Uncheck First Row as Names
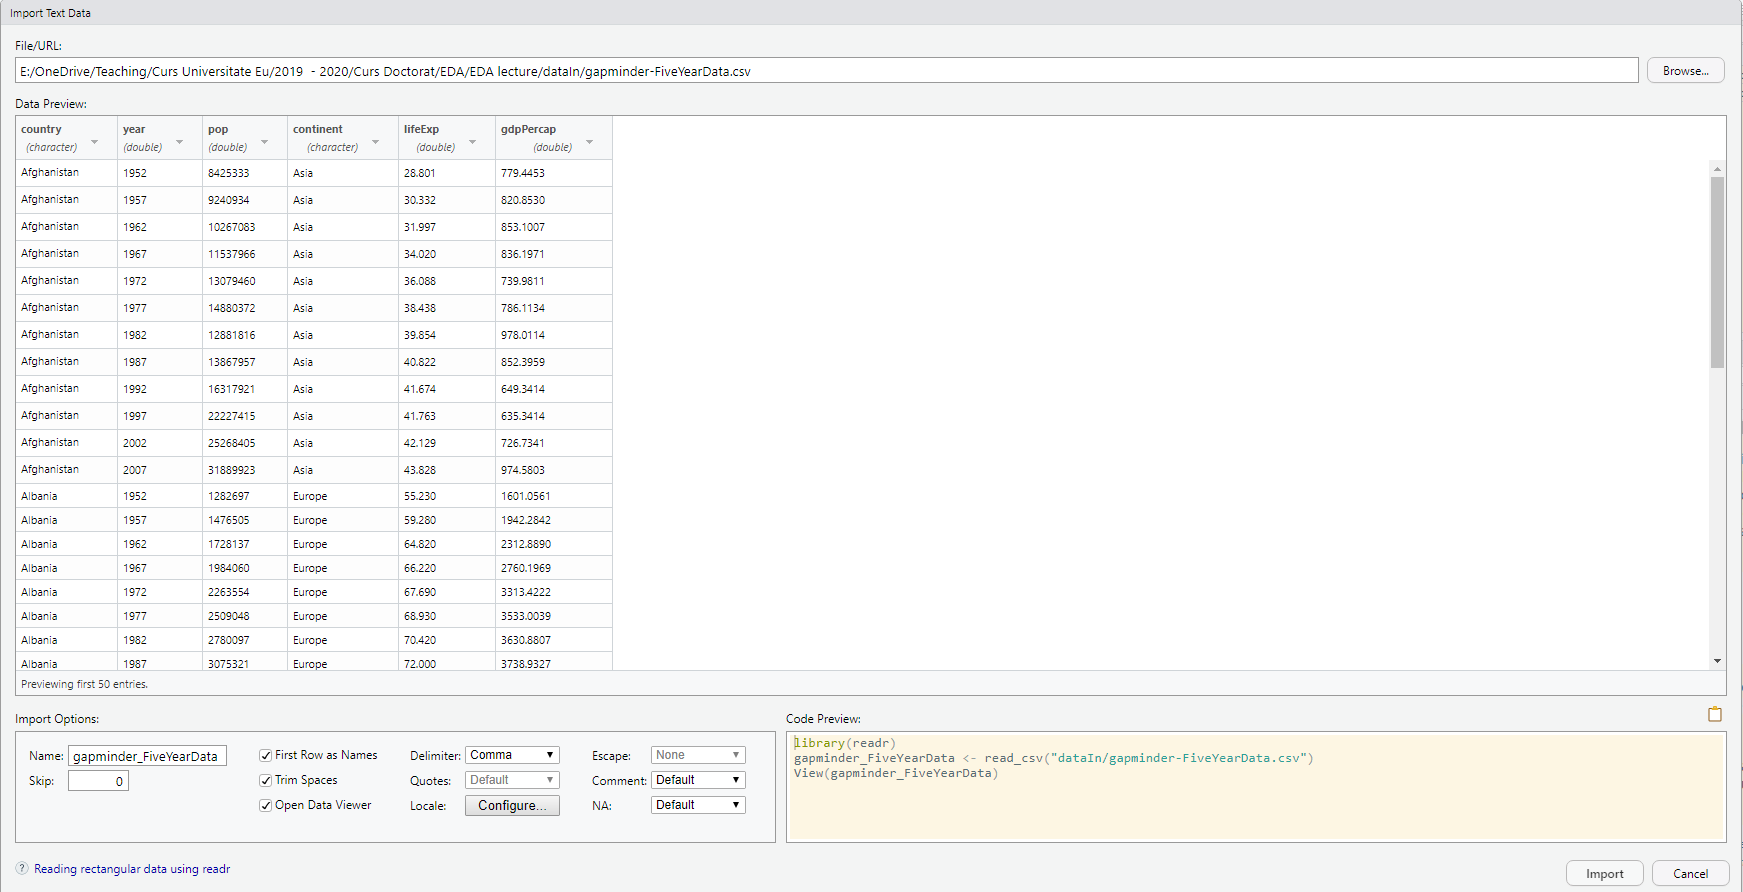Viewport: 1743px width, 892px height. [266, 756]
